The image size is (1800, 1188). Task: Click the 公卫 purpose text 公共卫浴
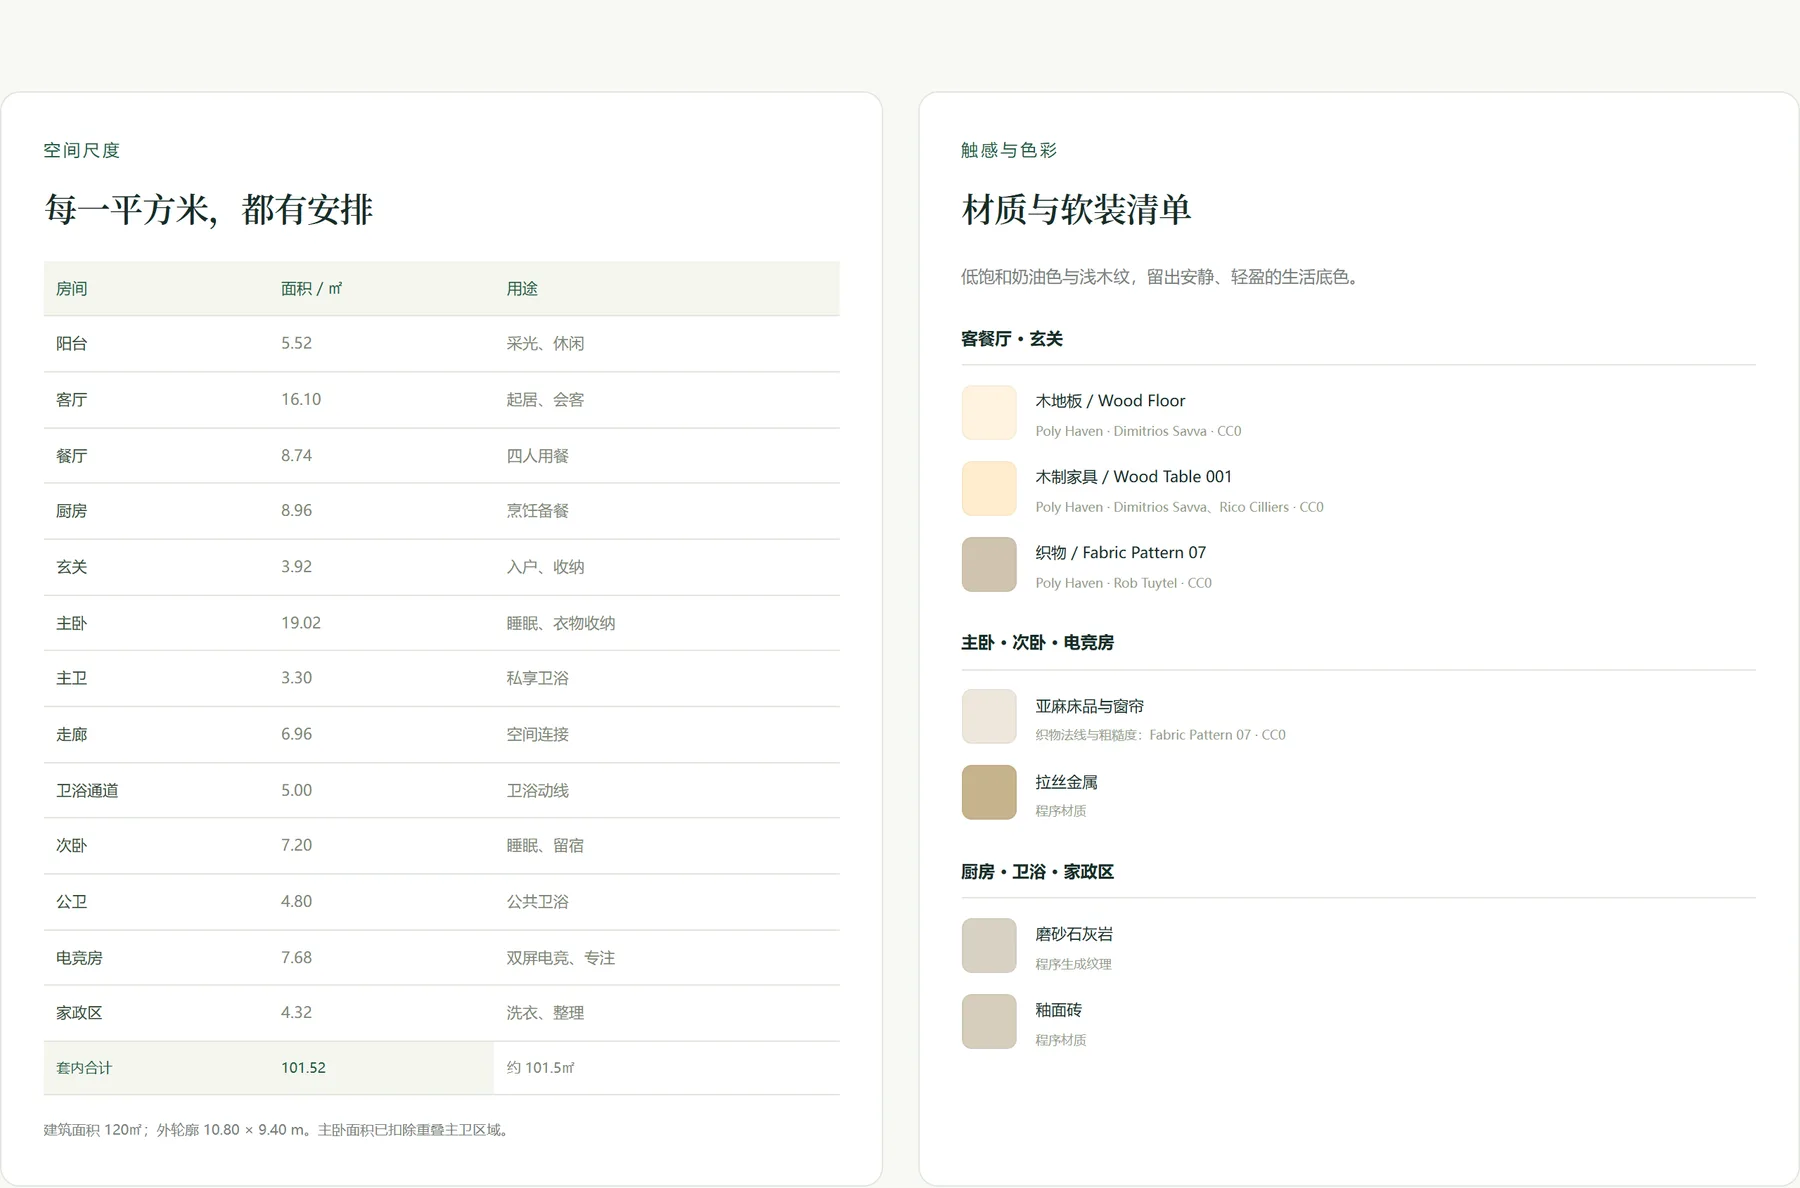(537, 902)
